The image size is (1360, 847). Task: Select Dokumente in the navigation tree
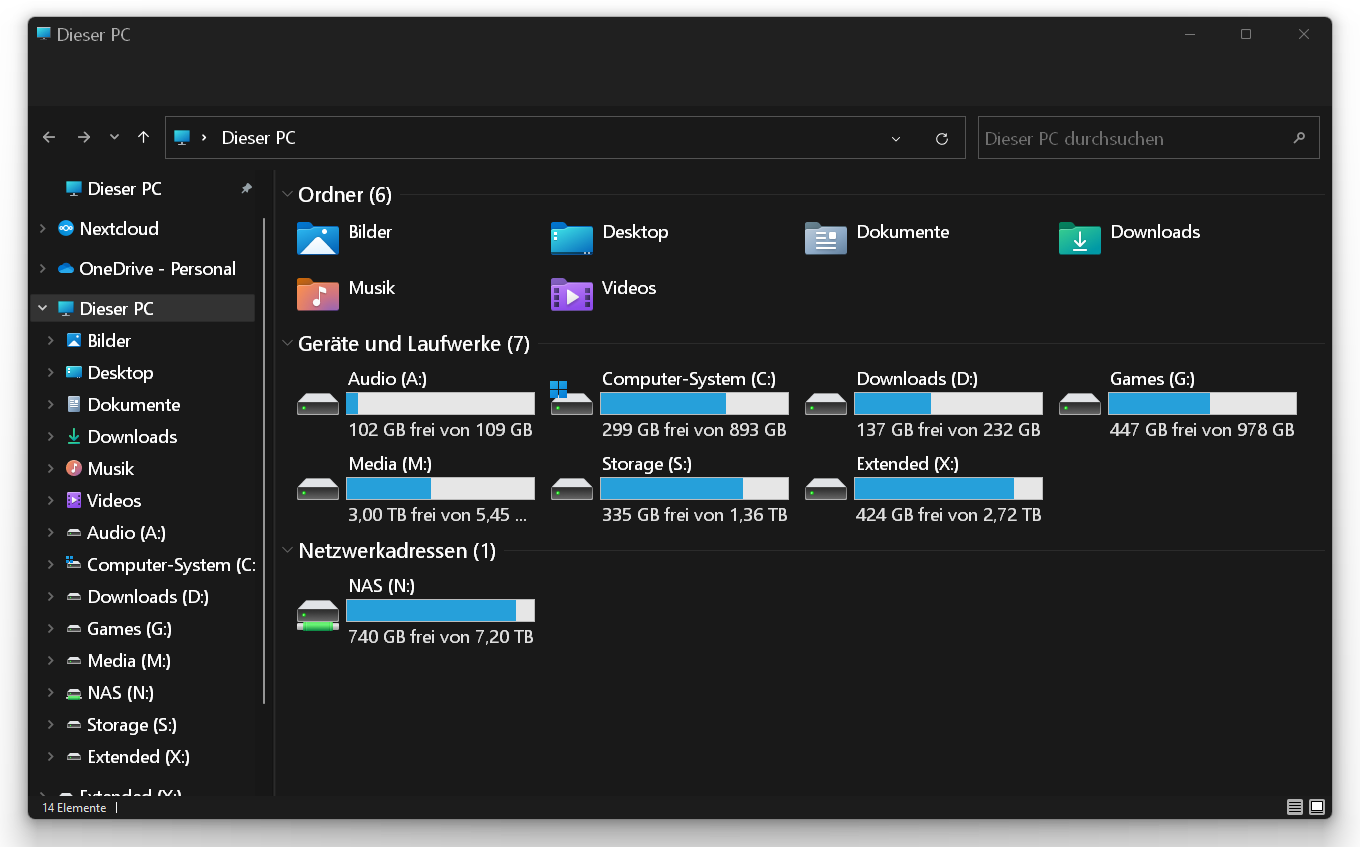[x=134, y=405]
